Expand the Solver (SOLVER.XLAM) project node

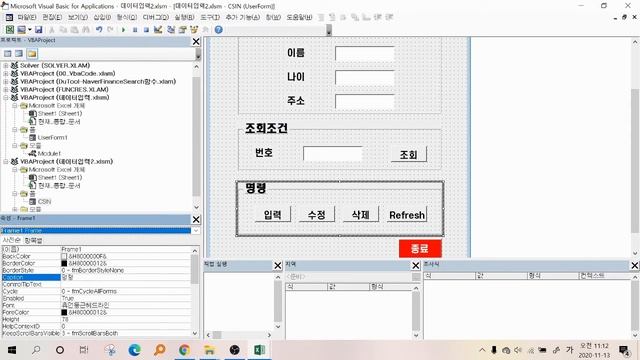(6, 65)
